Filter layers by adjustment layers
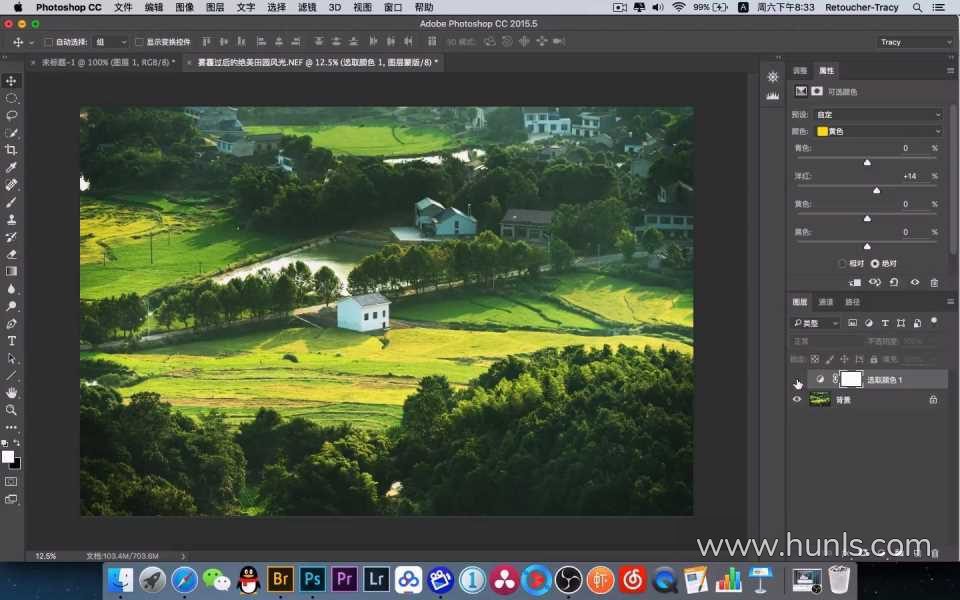 [868, 323]
